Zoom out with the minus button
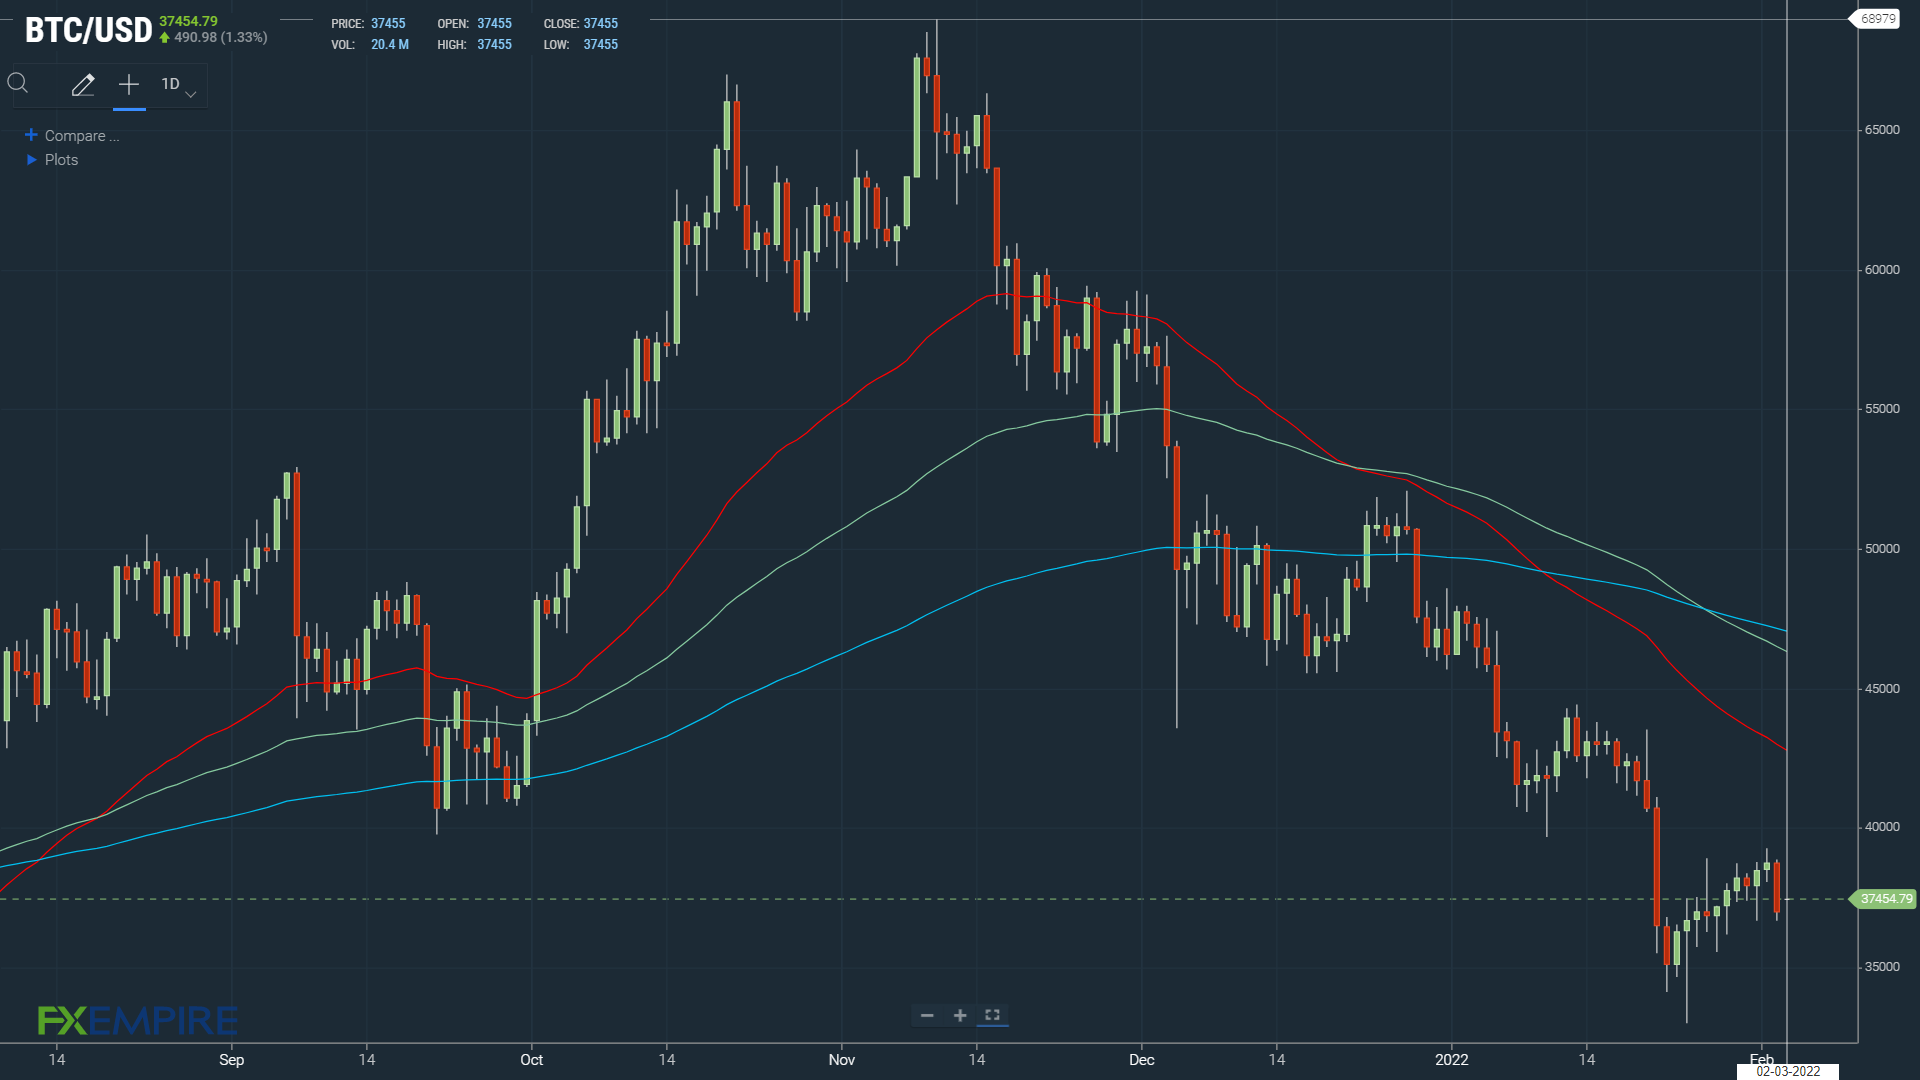 pyautogui.click(x=927, y=1015)
